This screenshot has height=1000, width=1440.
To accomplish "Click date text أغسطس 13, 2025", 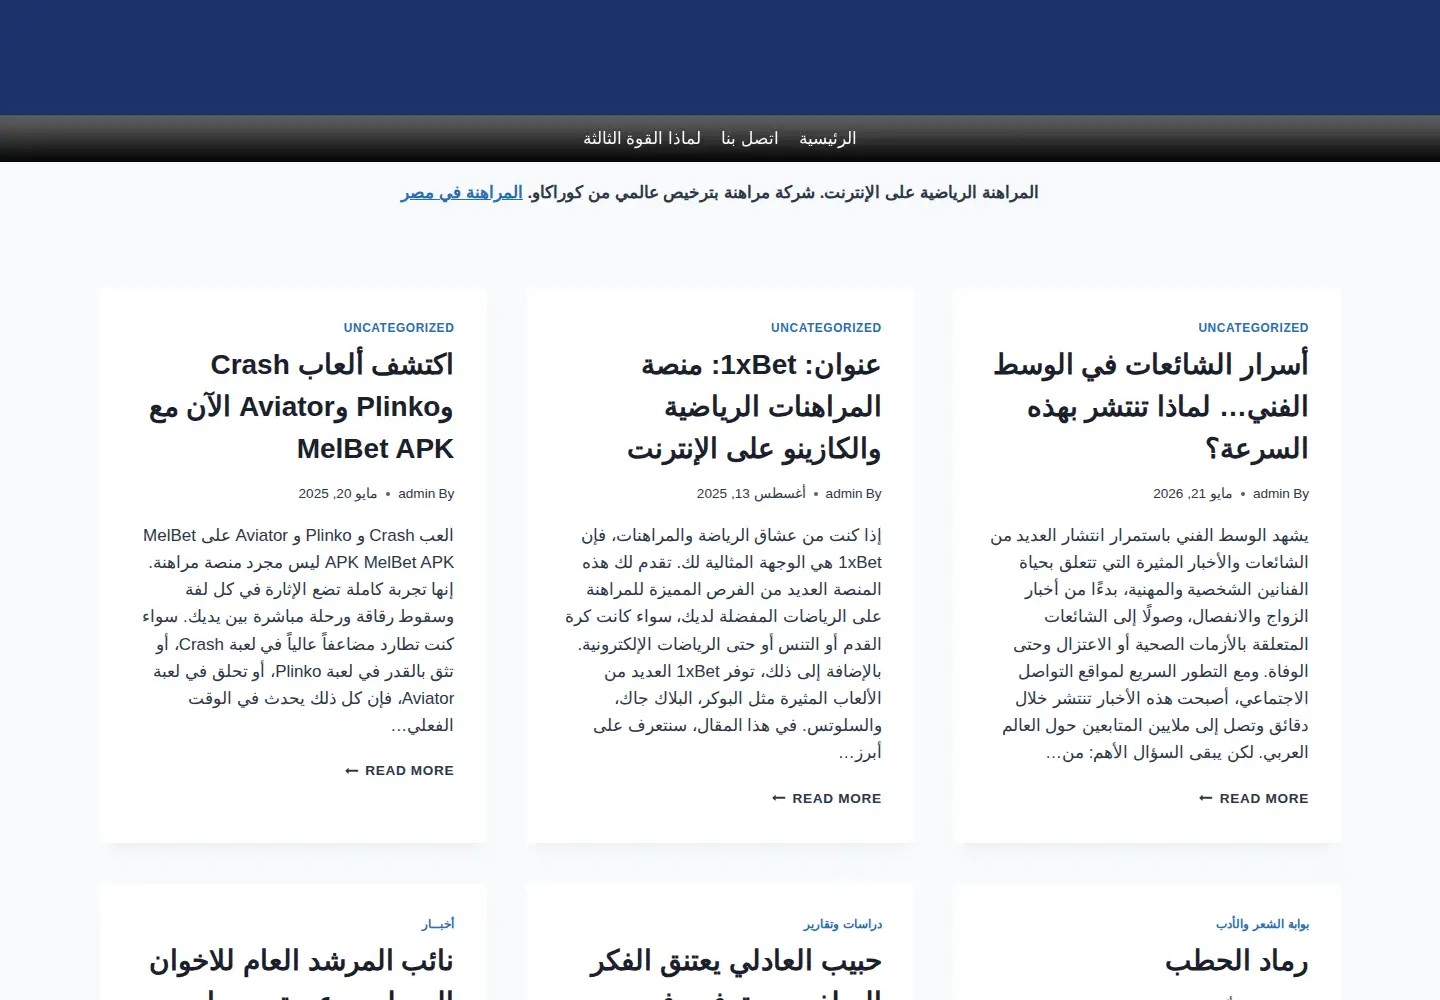I will [x=751, y=494].
